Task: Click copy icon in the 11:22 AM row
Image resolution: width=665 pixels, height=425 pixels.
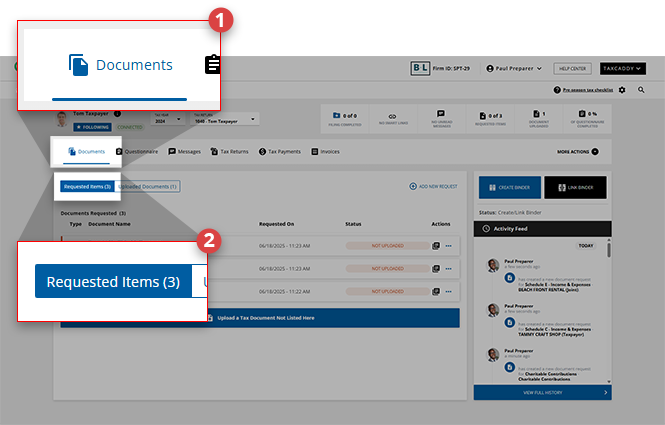Action: (436, 291)
